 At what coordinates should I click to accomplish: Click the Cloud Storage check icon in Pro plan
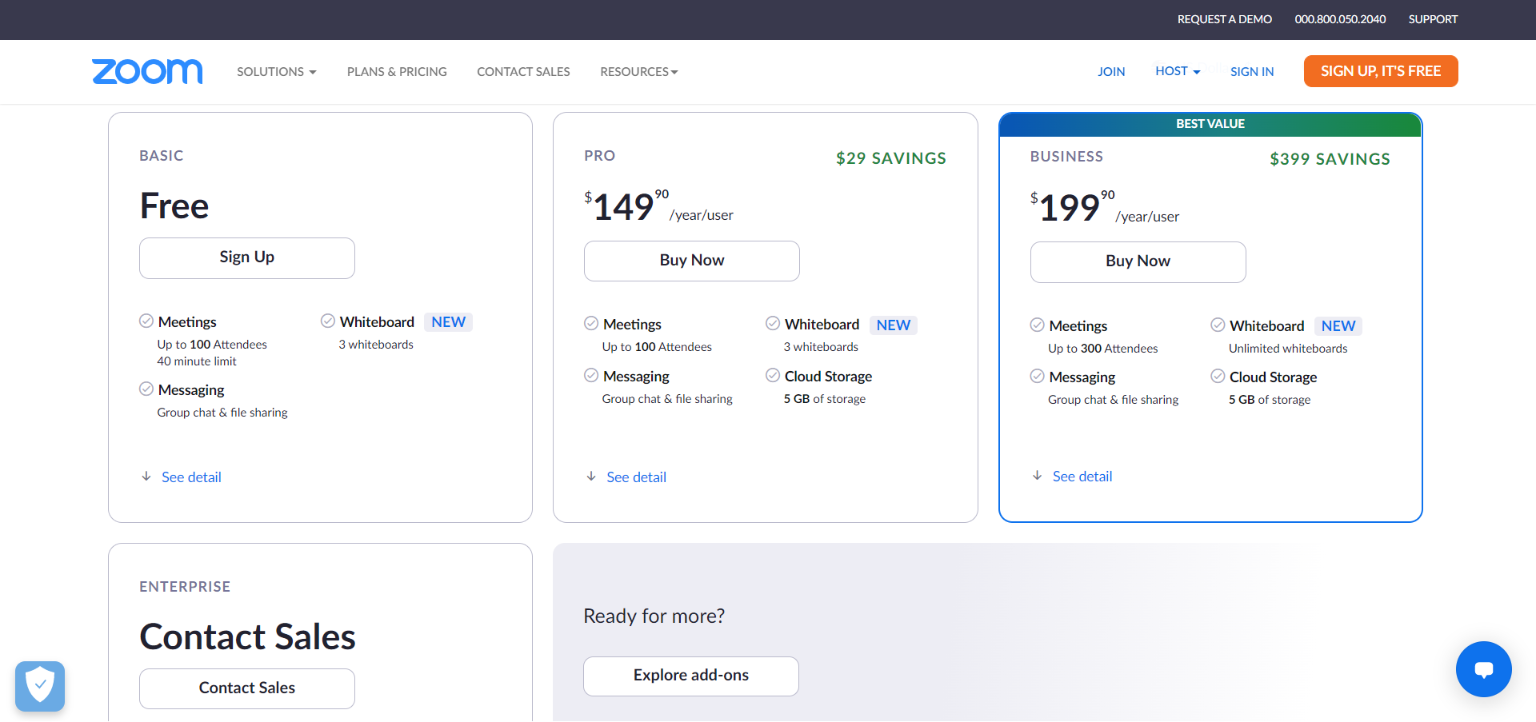coord(773,376)
